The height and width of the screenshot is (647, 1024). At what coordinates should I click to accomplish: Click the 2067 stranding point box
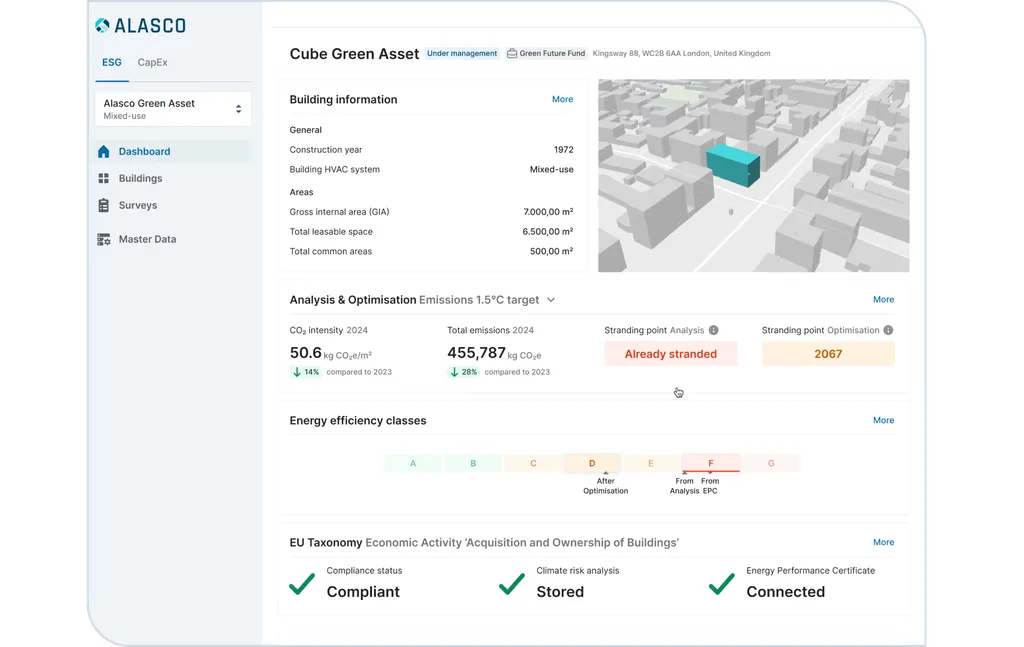coord(828,354)
